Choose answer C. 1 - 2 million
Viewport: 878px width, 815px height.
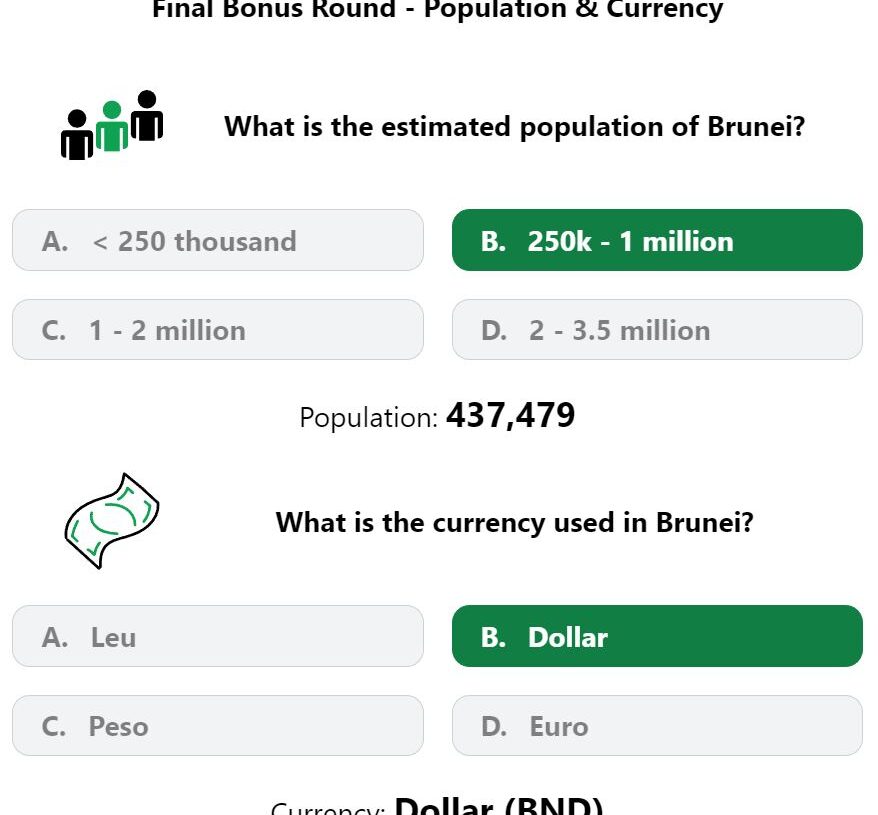pyautogui.click(x=218, y=330)
